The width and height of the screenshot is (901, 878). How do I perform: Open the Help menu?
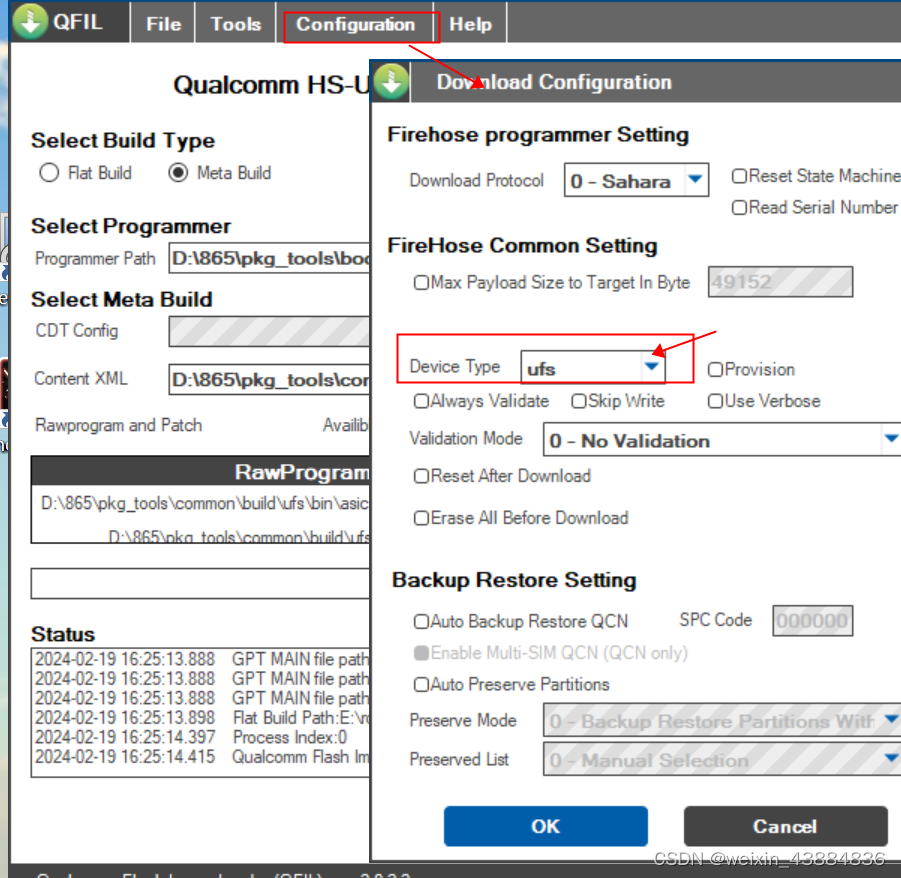tap(470, 24)
